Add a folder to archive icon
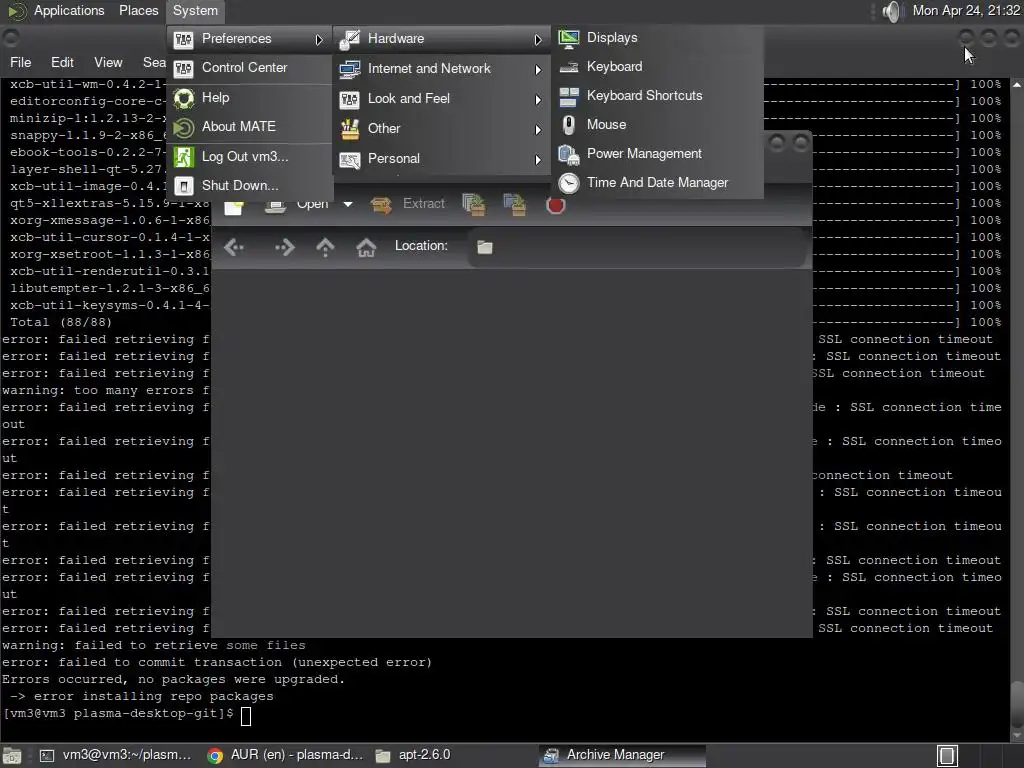Image resolution: width=1024 pixels, height=768 pixels. click(515, 205)
